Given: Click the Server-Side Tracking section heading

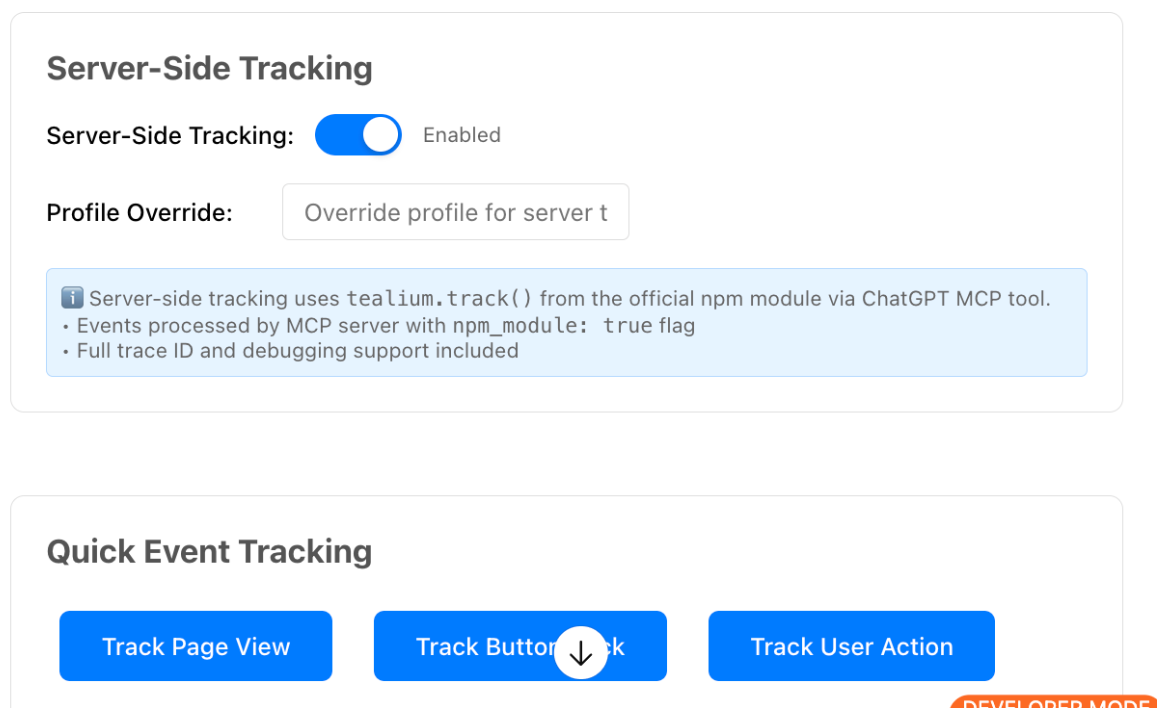Looking at the screenshot, I should (209, 68).
